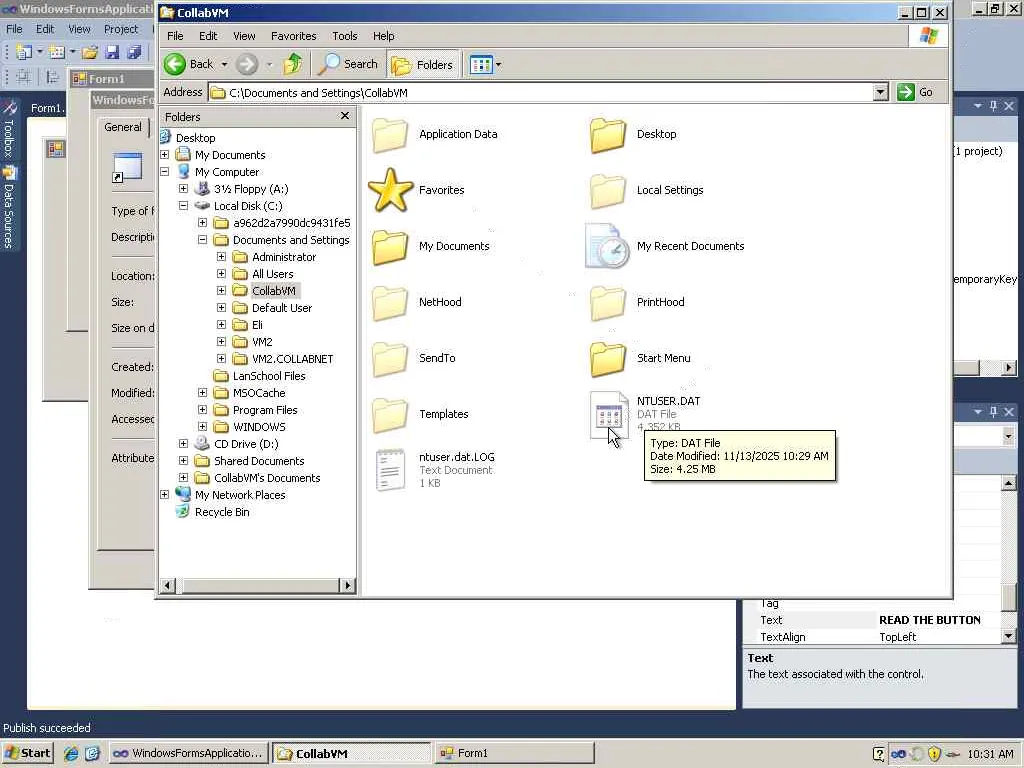Collapse Documents and Settings node

click(x=202, y=240)
